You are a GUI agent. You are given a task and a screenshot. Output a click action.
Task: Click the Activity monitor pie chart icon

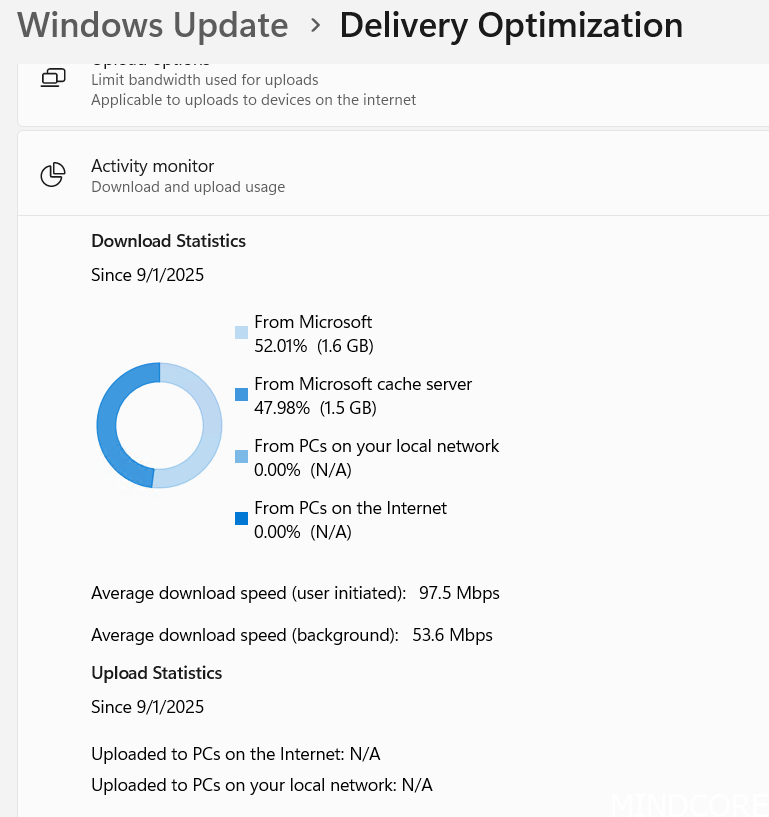53,175
